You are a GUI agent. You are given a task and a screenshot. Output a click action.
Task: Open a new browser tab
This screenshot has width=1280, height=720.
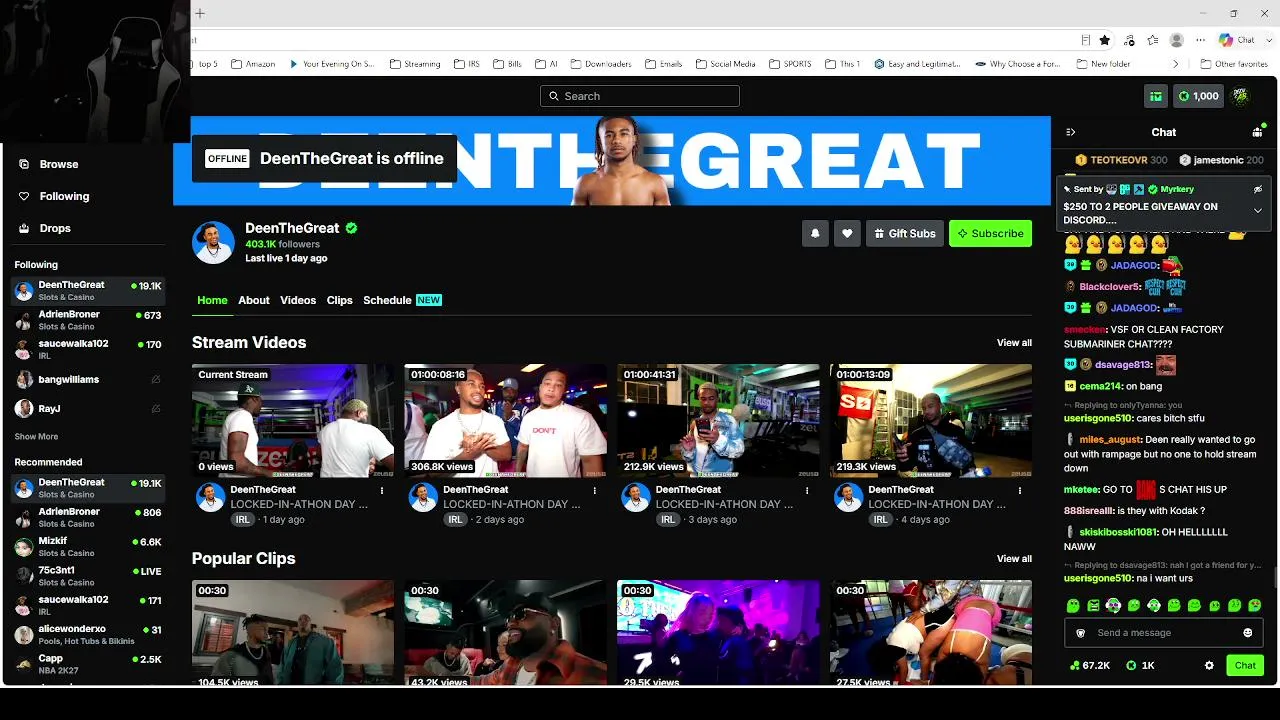[200, 13]
